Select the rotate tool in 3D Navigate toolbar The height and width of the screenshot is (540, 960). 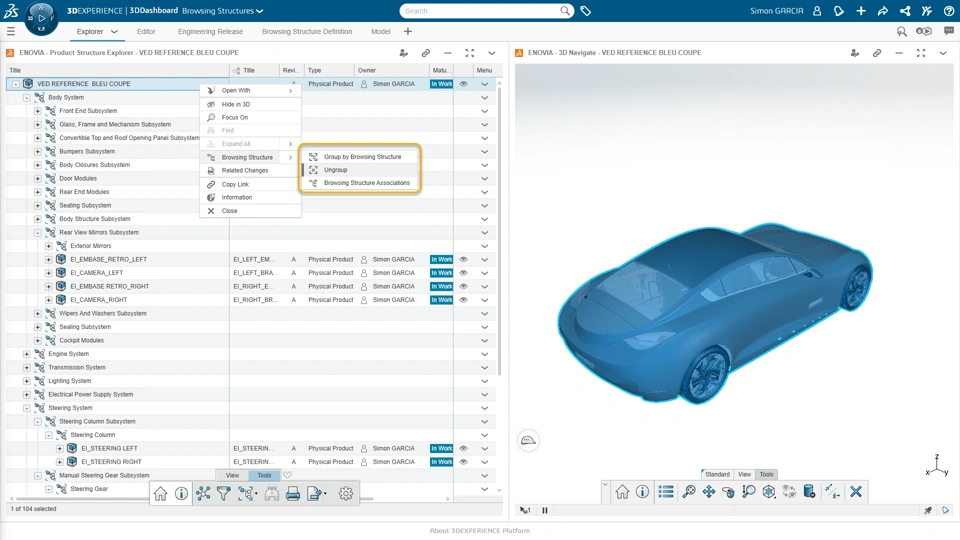[x=728, y=492]
